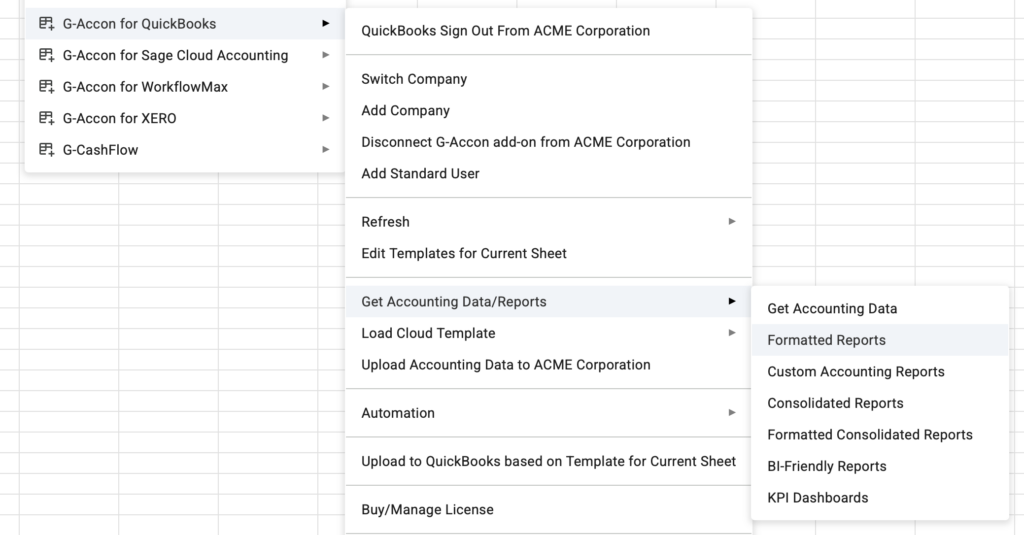
Task: Open Buy/Manage License
Action: click(x=427, y=510)
